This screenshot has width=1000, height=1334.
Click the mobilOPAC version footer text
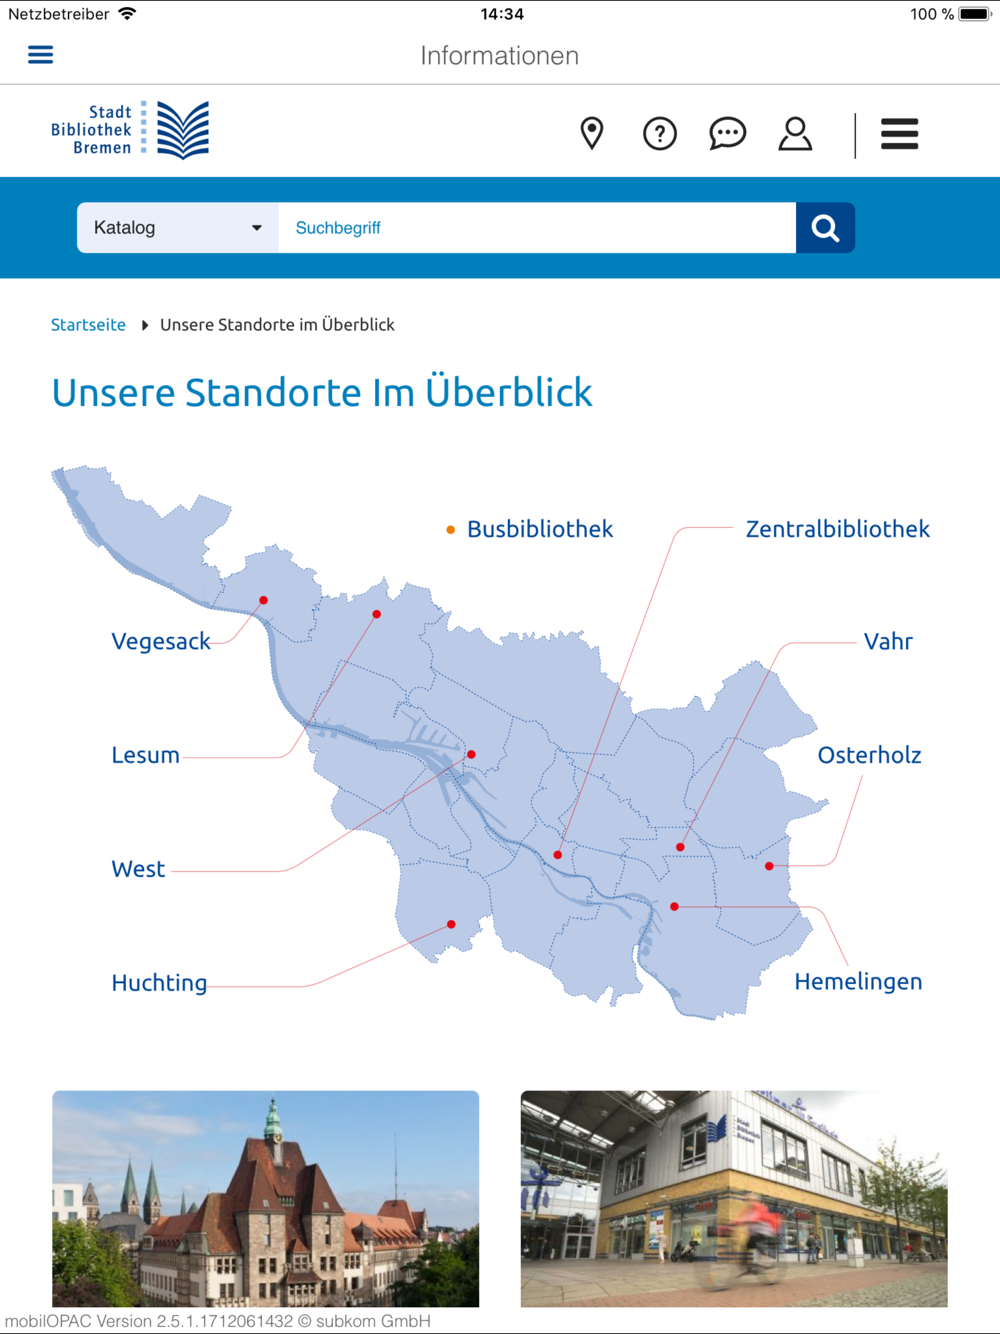pos(218,1321)
